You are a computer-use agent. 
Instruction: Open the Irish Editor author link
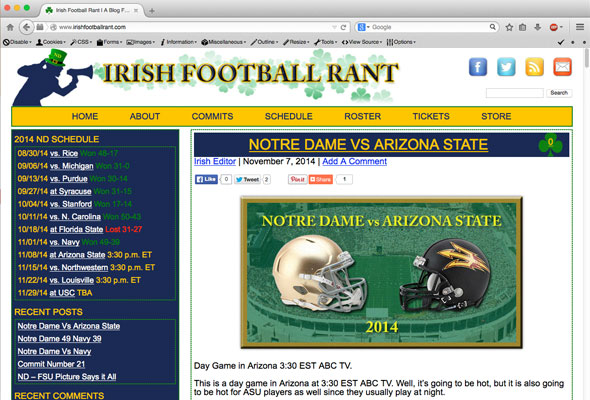[x=215, y=161]
